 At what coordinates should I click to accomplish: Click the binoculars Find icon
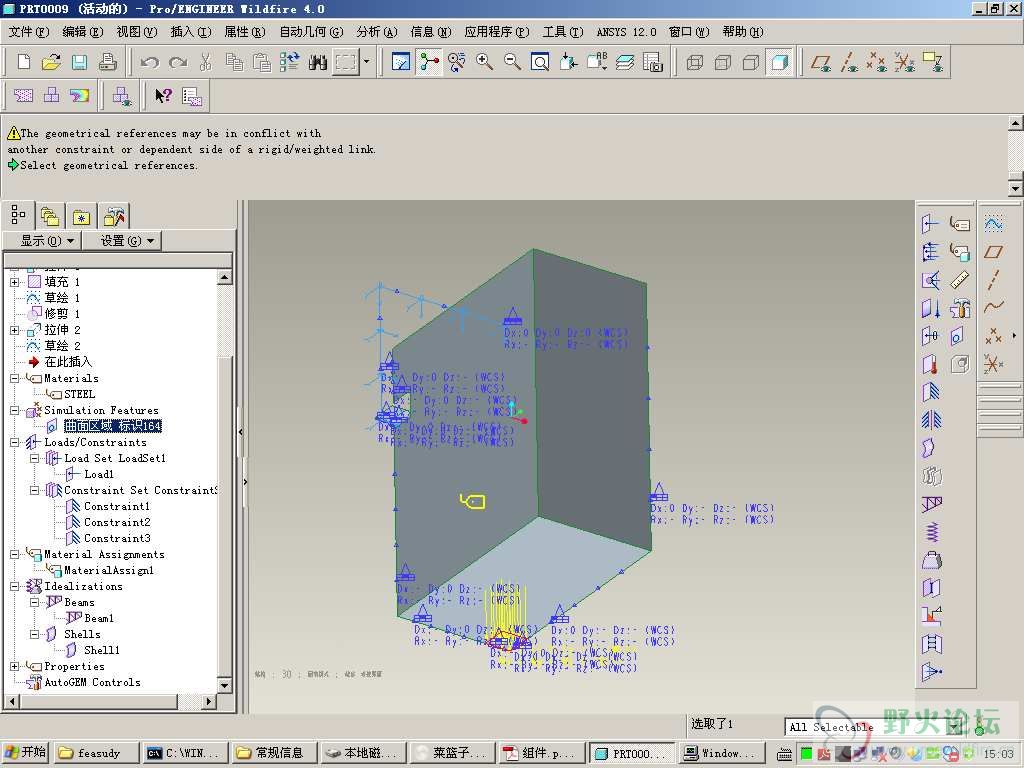pyautogui.click(x=318, y=62)
